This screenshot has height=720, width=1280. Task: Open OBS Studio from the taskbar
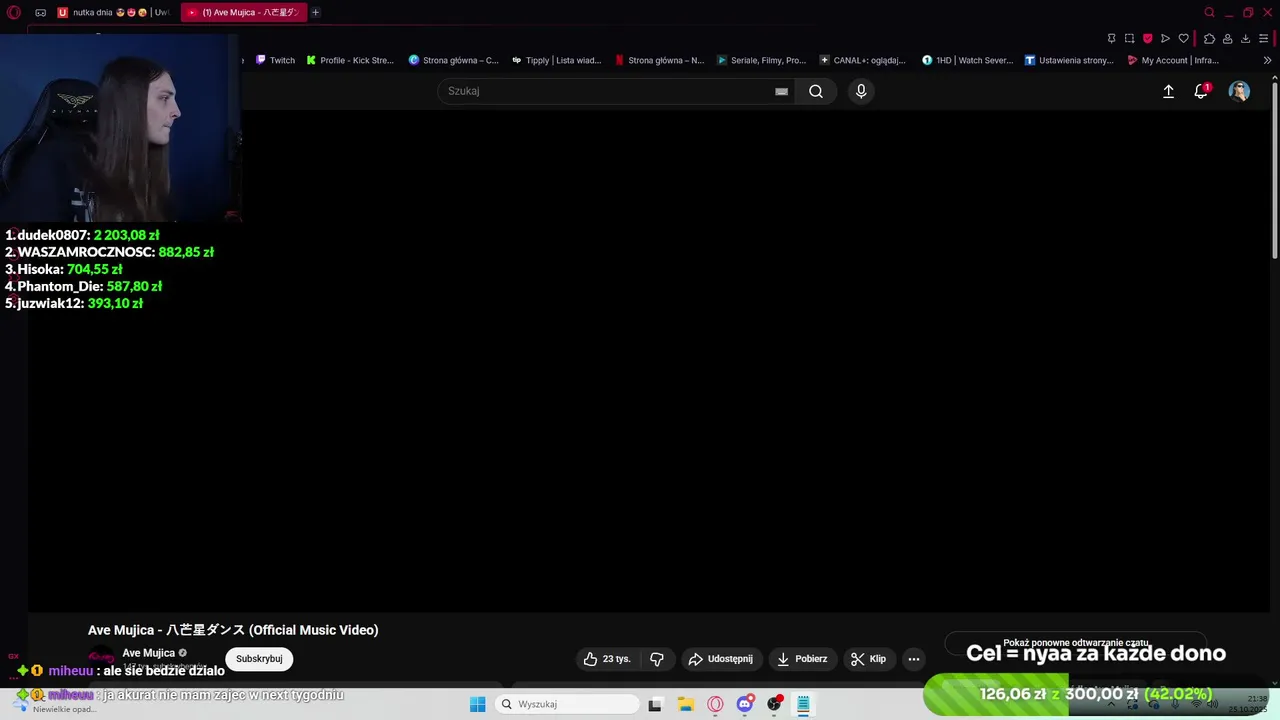774,704
